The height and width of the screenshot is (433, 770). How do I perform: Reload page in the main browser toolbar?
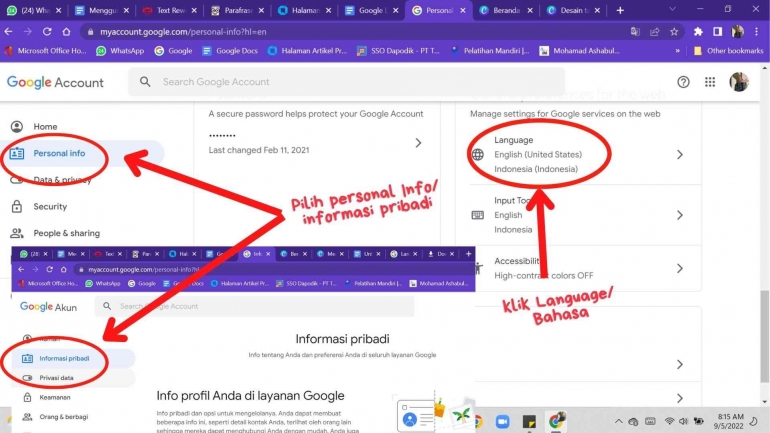tap(47, 31)
